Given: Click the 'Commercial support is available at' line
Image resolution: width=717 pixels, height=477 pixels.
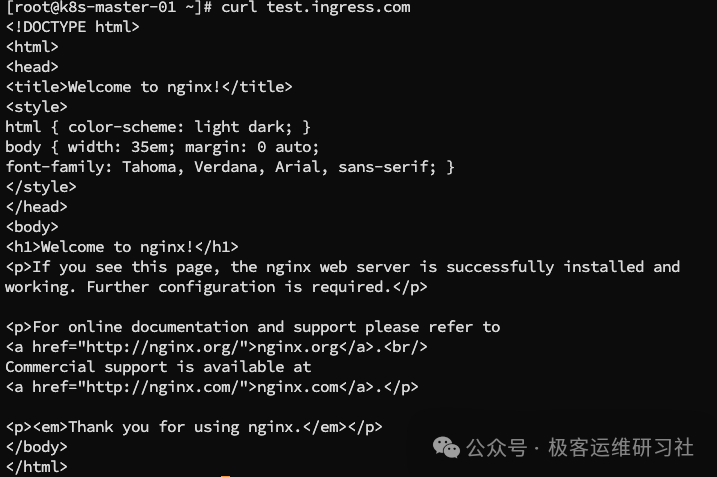Looking at the screenshot, I should 158,367.
